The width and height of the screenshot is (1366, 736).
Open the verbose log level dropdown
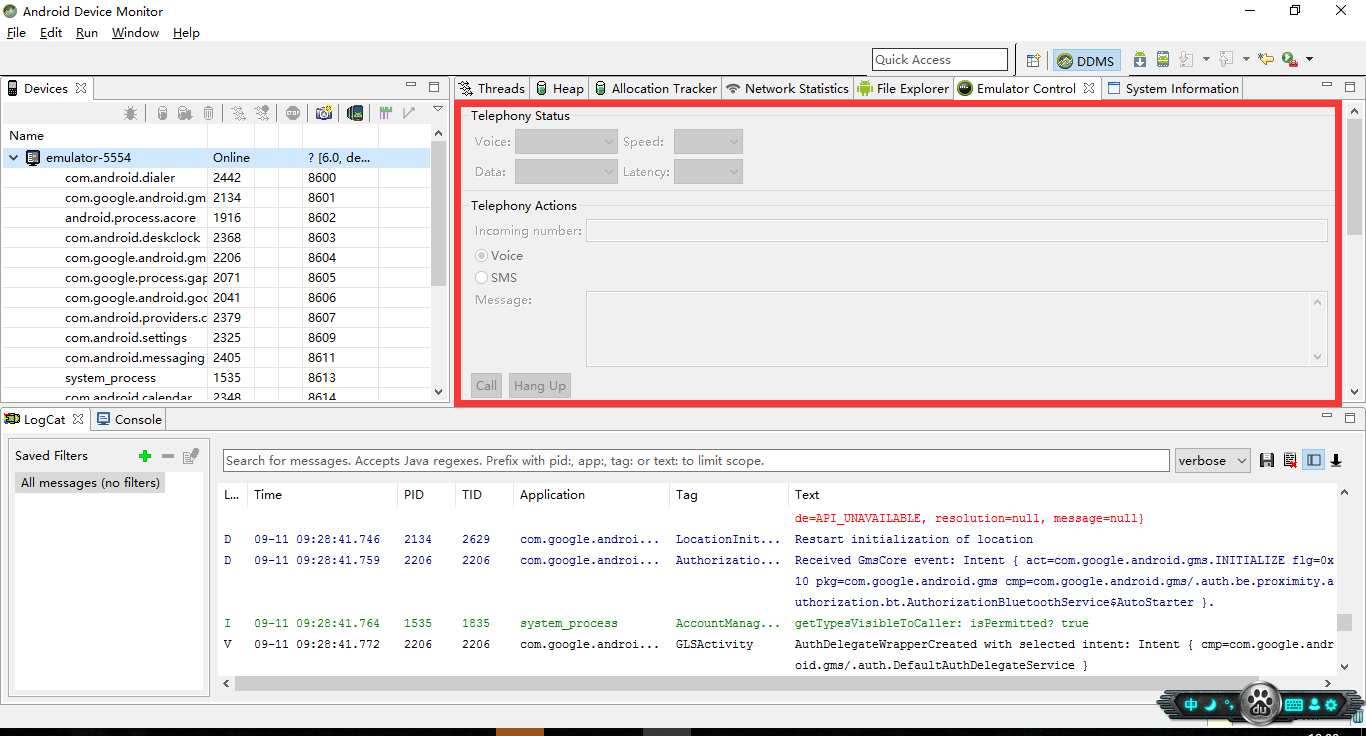[x=1213, y=460]
